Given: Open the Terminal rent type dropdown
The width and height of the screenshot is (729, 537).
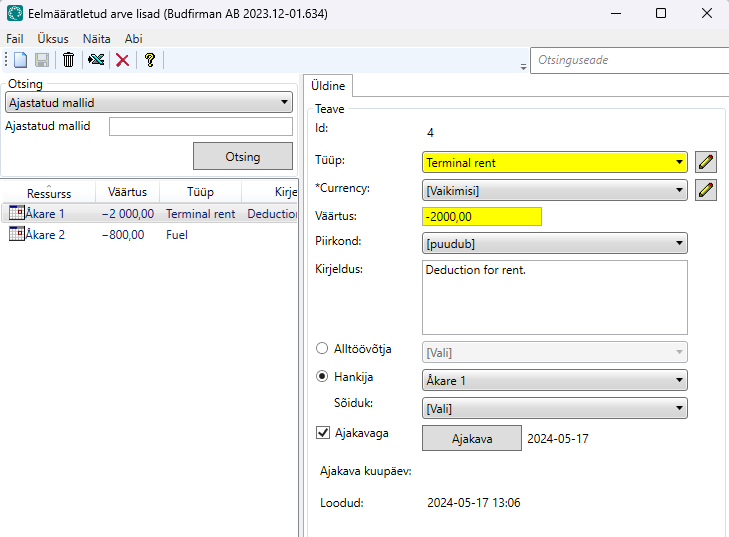Looking at the screenshot, I should [x=555, y=162].
